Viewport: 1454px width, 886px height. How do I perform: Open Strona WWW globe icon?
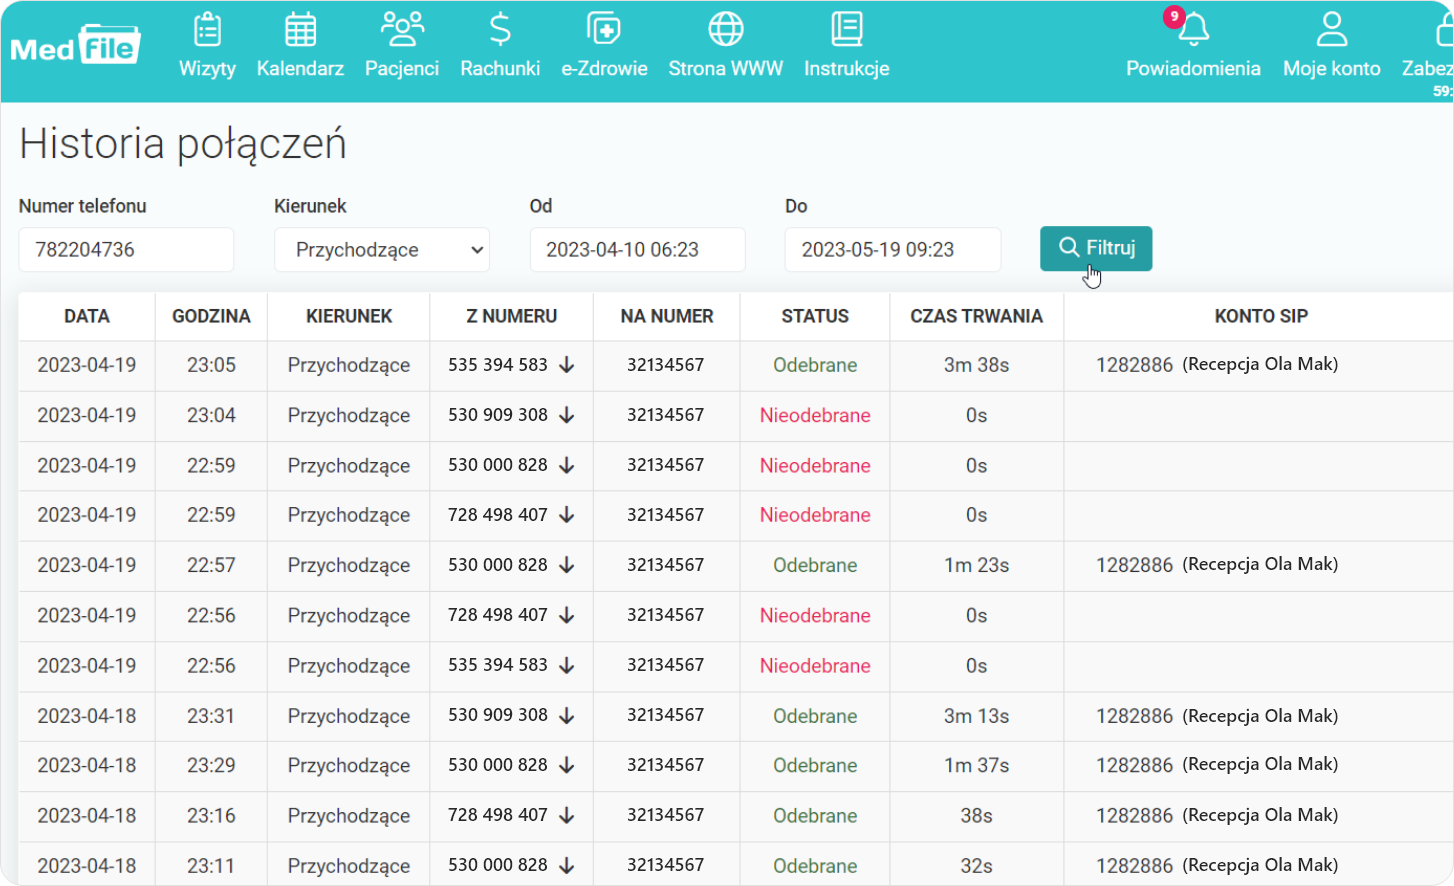[x=726, y=30]
